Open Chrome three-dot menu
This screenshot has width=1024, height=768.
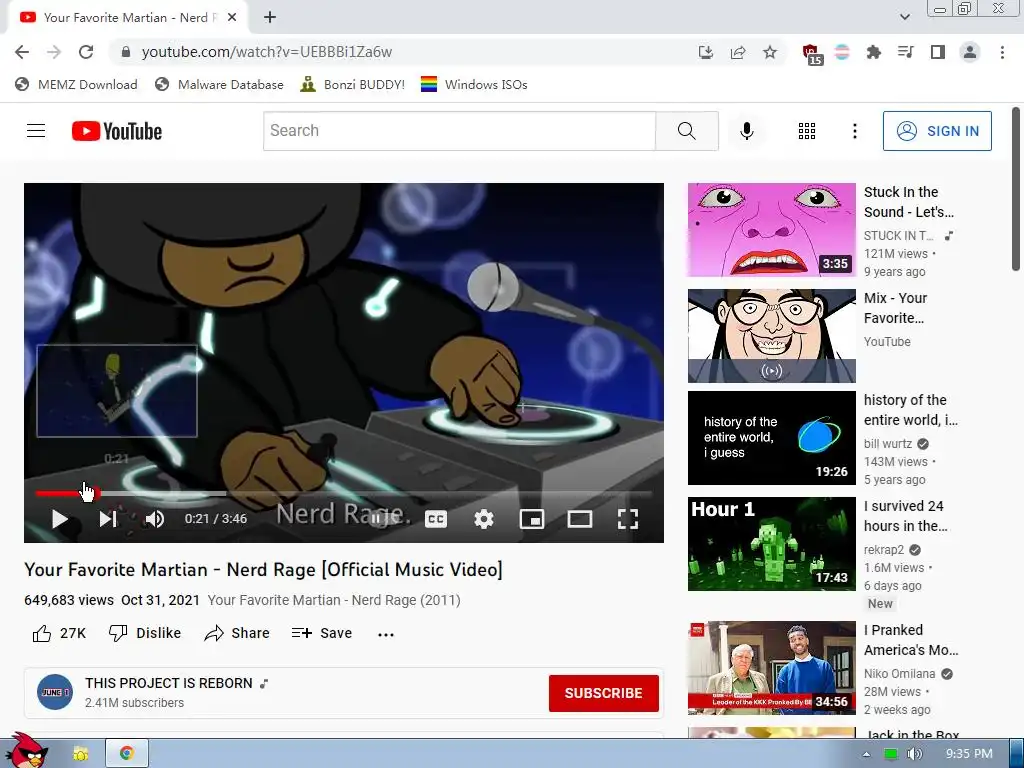coord(1002,52)
